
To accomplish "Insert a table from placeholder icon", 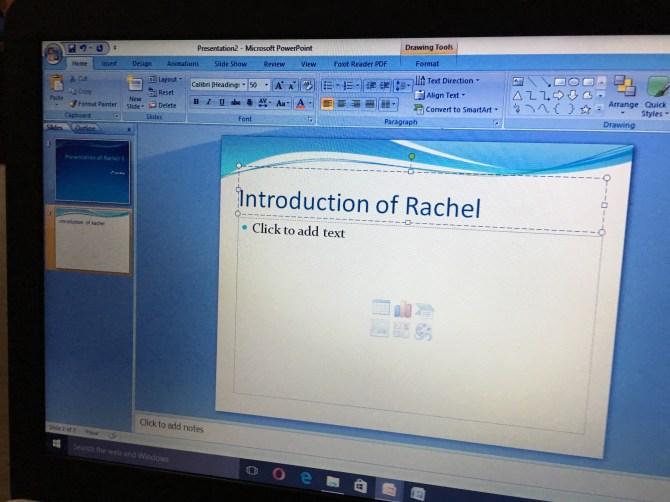I will click(381, 309).
